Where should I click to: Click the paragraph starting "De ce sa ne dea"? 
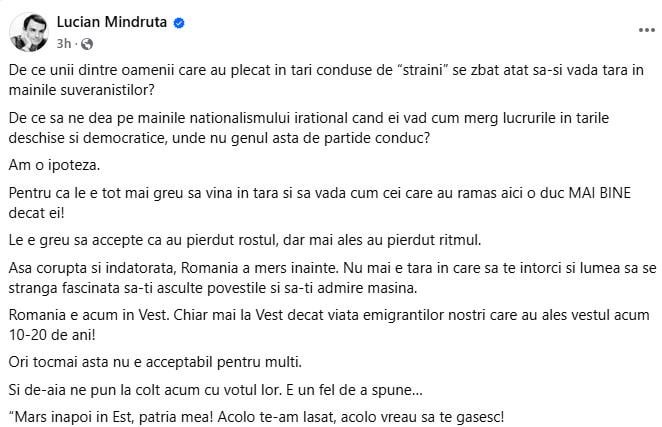coord(309,128)
